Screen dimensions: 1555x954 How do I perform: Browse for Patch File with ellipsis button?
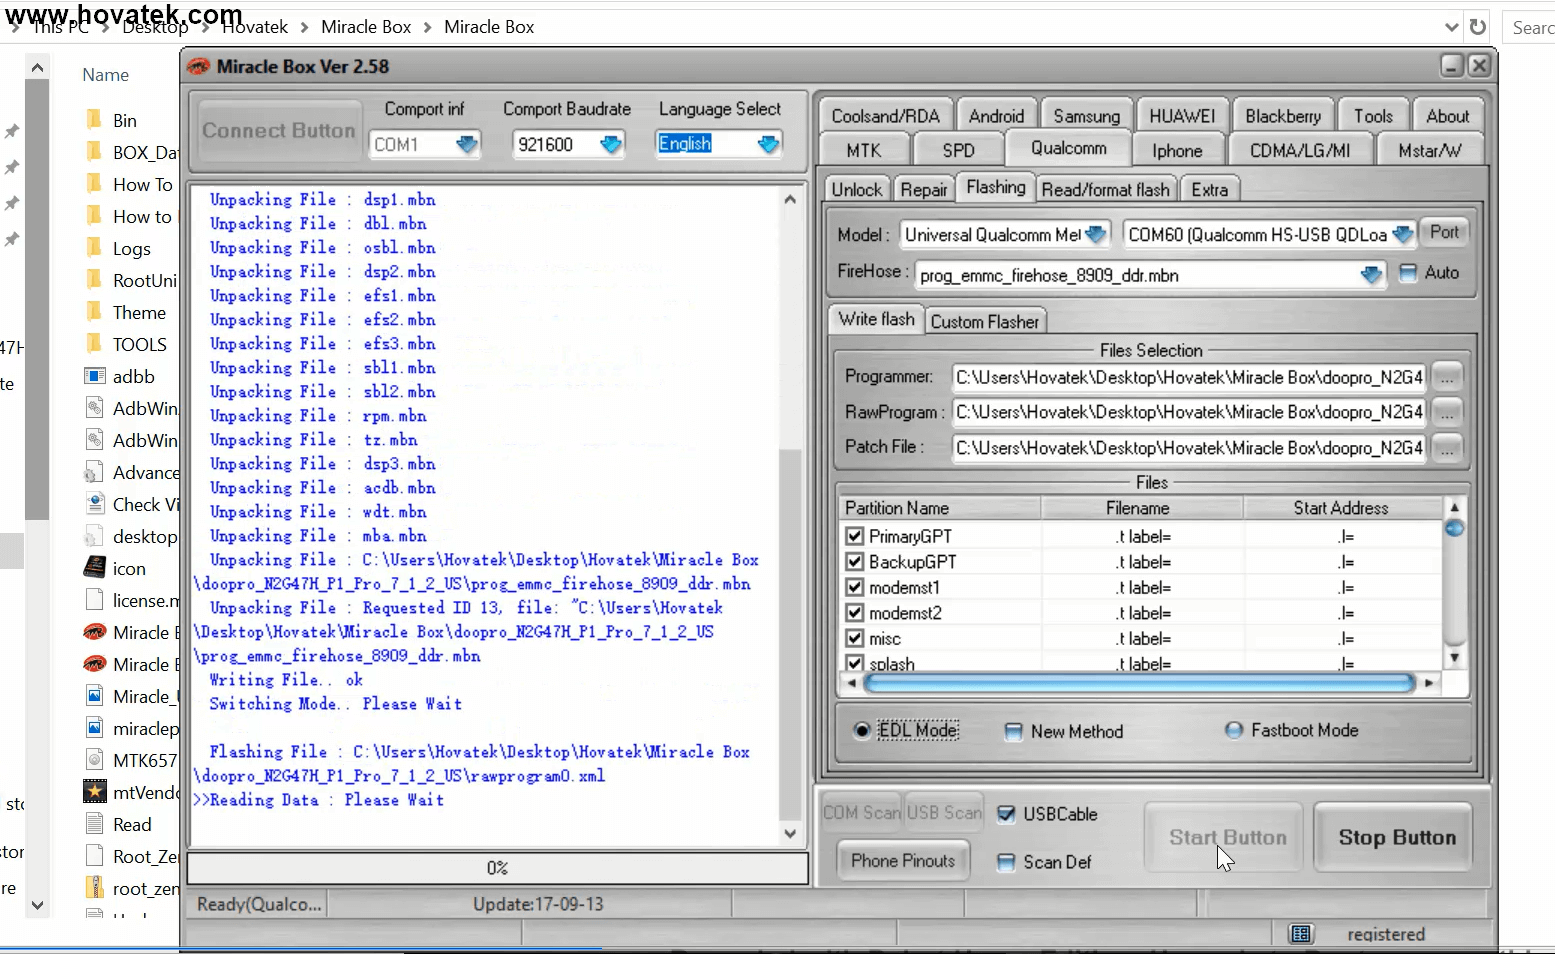point(1447,448)
